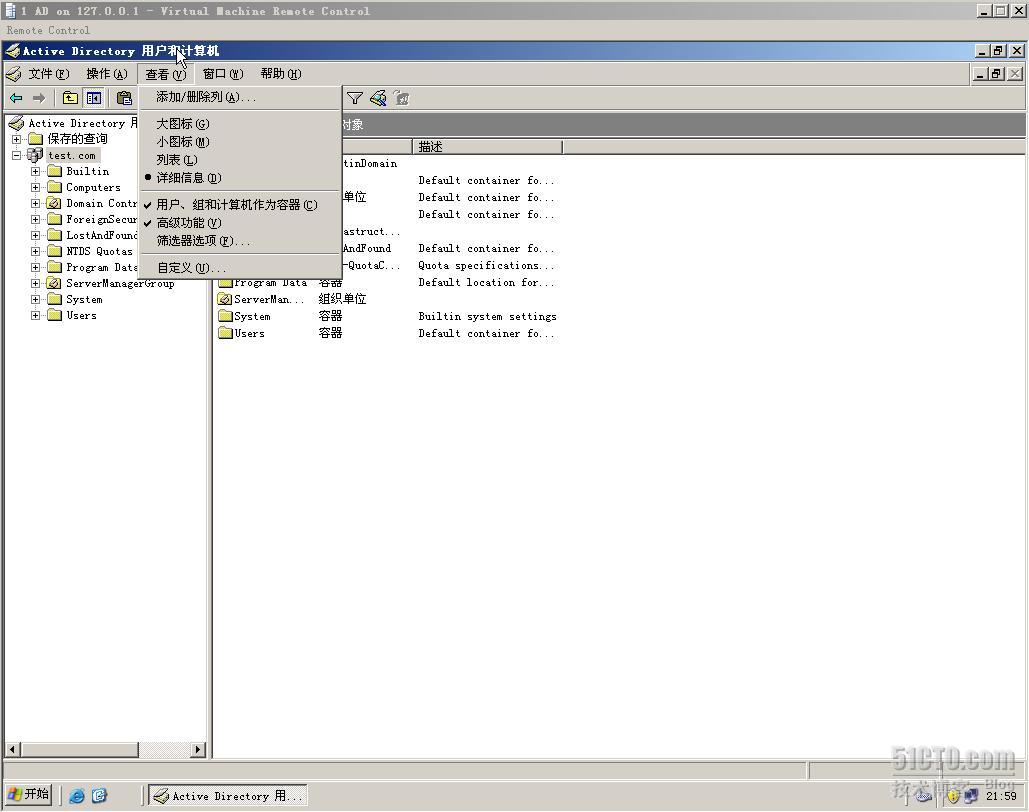Click the tree horizontal scrollbar thumb
This screenshot has width=1029, height=812.
(79, 749)
